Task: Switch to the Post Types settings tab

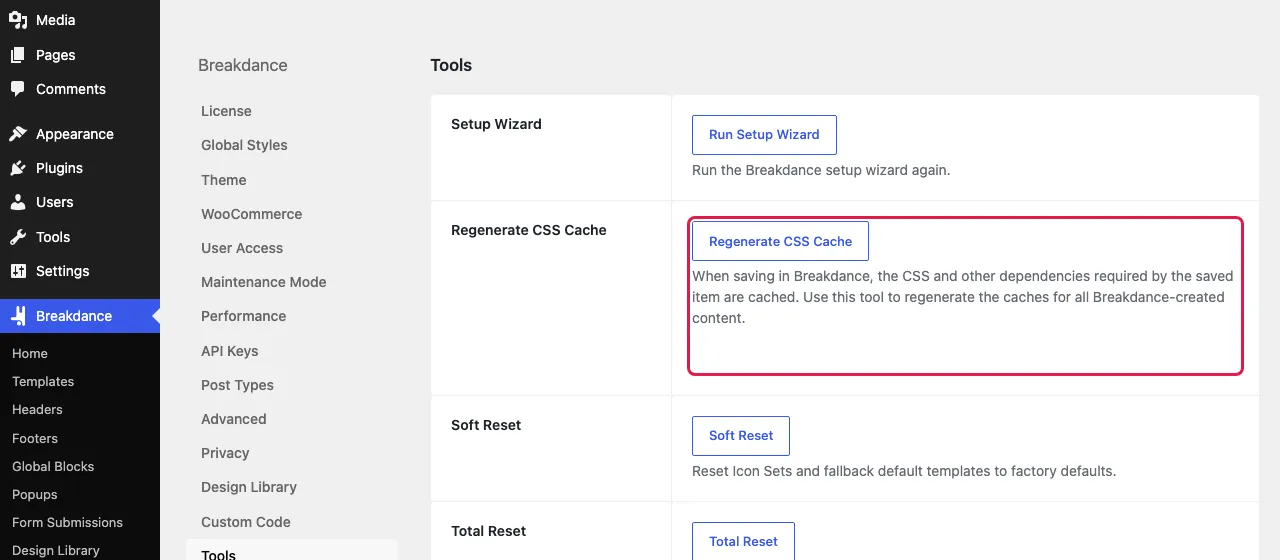Action: [237, 385]
